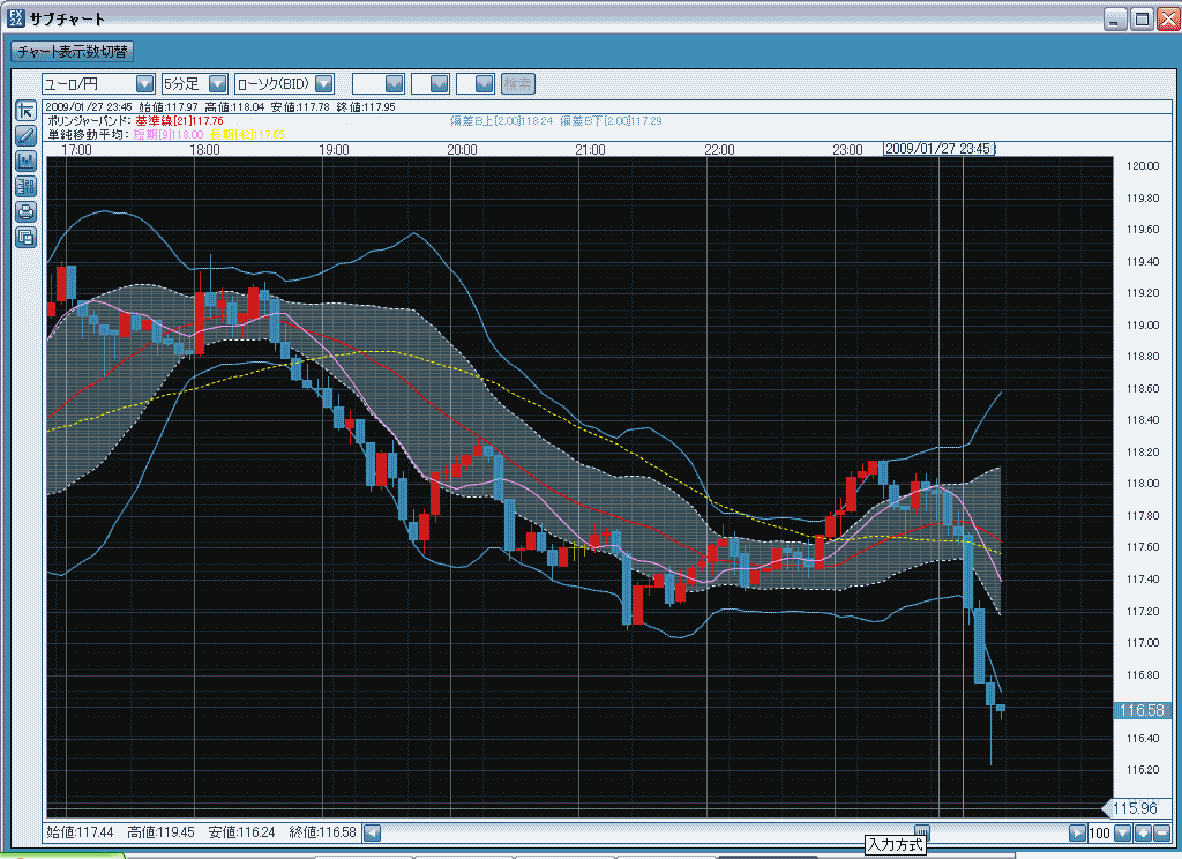The height and width of the screenshot is (859, 1182).
Task: Open the display count 100 dropdown
Action: pyautogui.click(x=1123, y=832)
